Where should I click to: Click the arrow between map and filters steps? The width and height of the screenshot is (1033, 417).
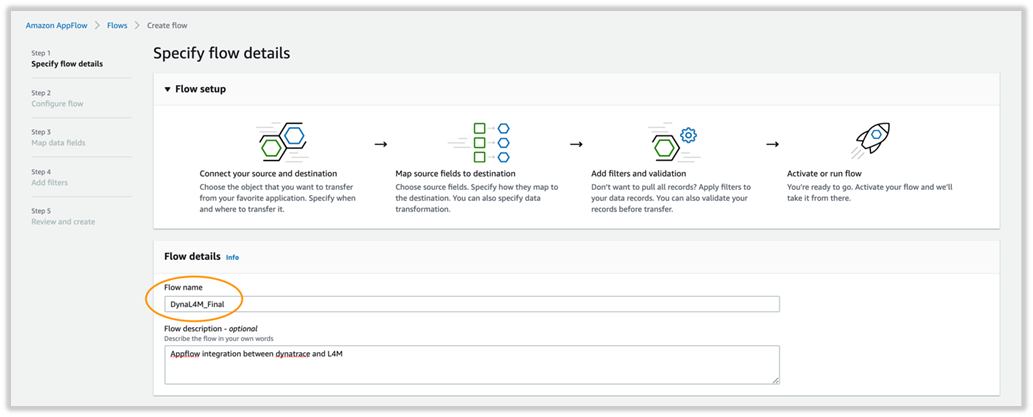[576, 144]
